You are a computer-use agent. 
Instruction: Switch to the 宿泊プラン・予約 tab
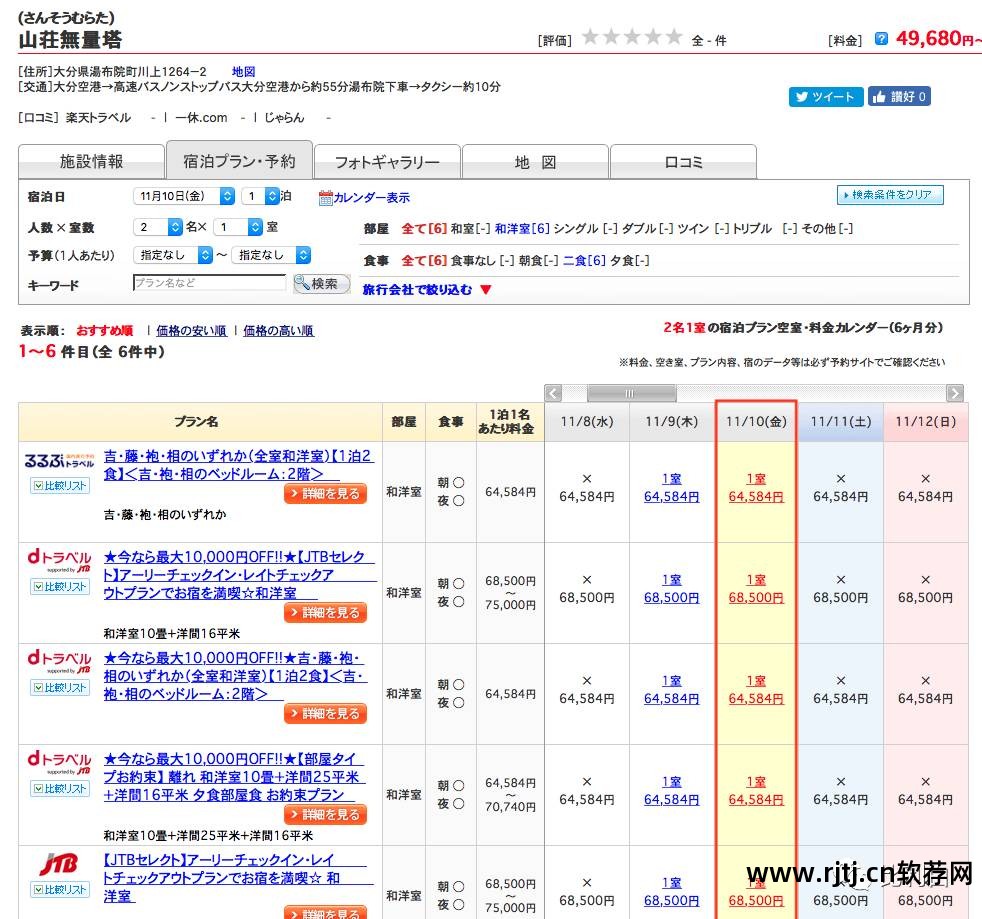pyautogui.click(x=239, y=160)
